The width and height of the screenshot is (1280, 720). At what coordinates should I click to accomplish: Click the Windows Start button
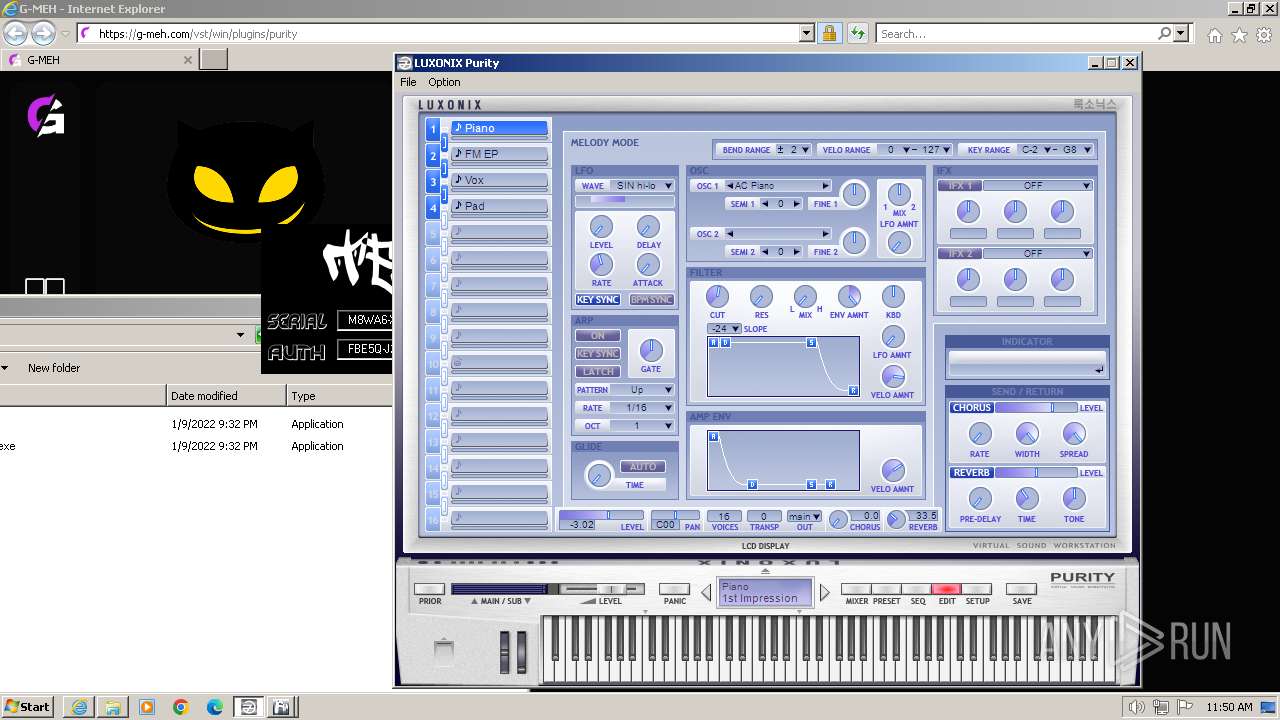(x=27, y=707)
